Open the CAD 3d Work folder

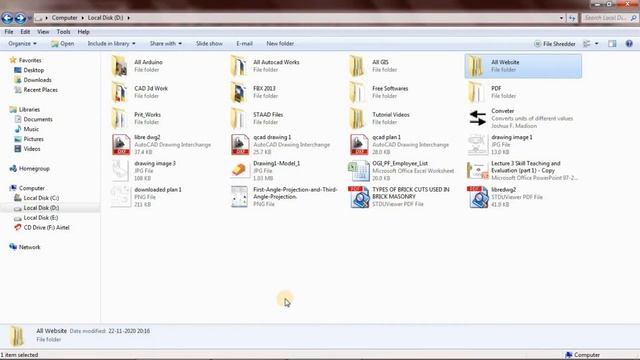pyautogui.click(x=140, y=92)
